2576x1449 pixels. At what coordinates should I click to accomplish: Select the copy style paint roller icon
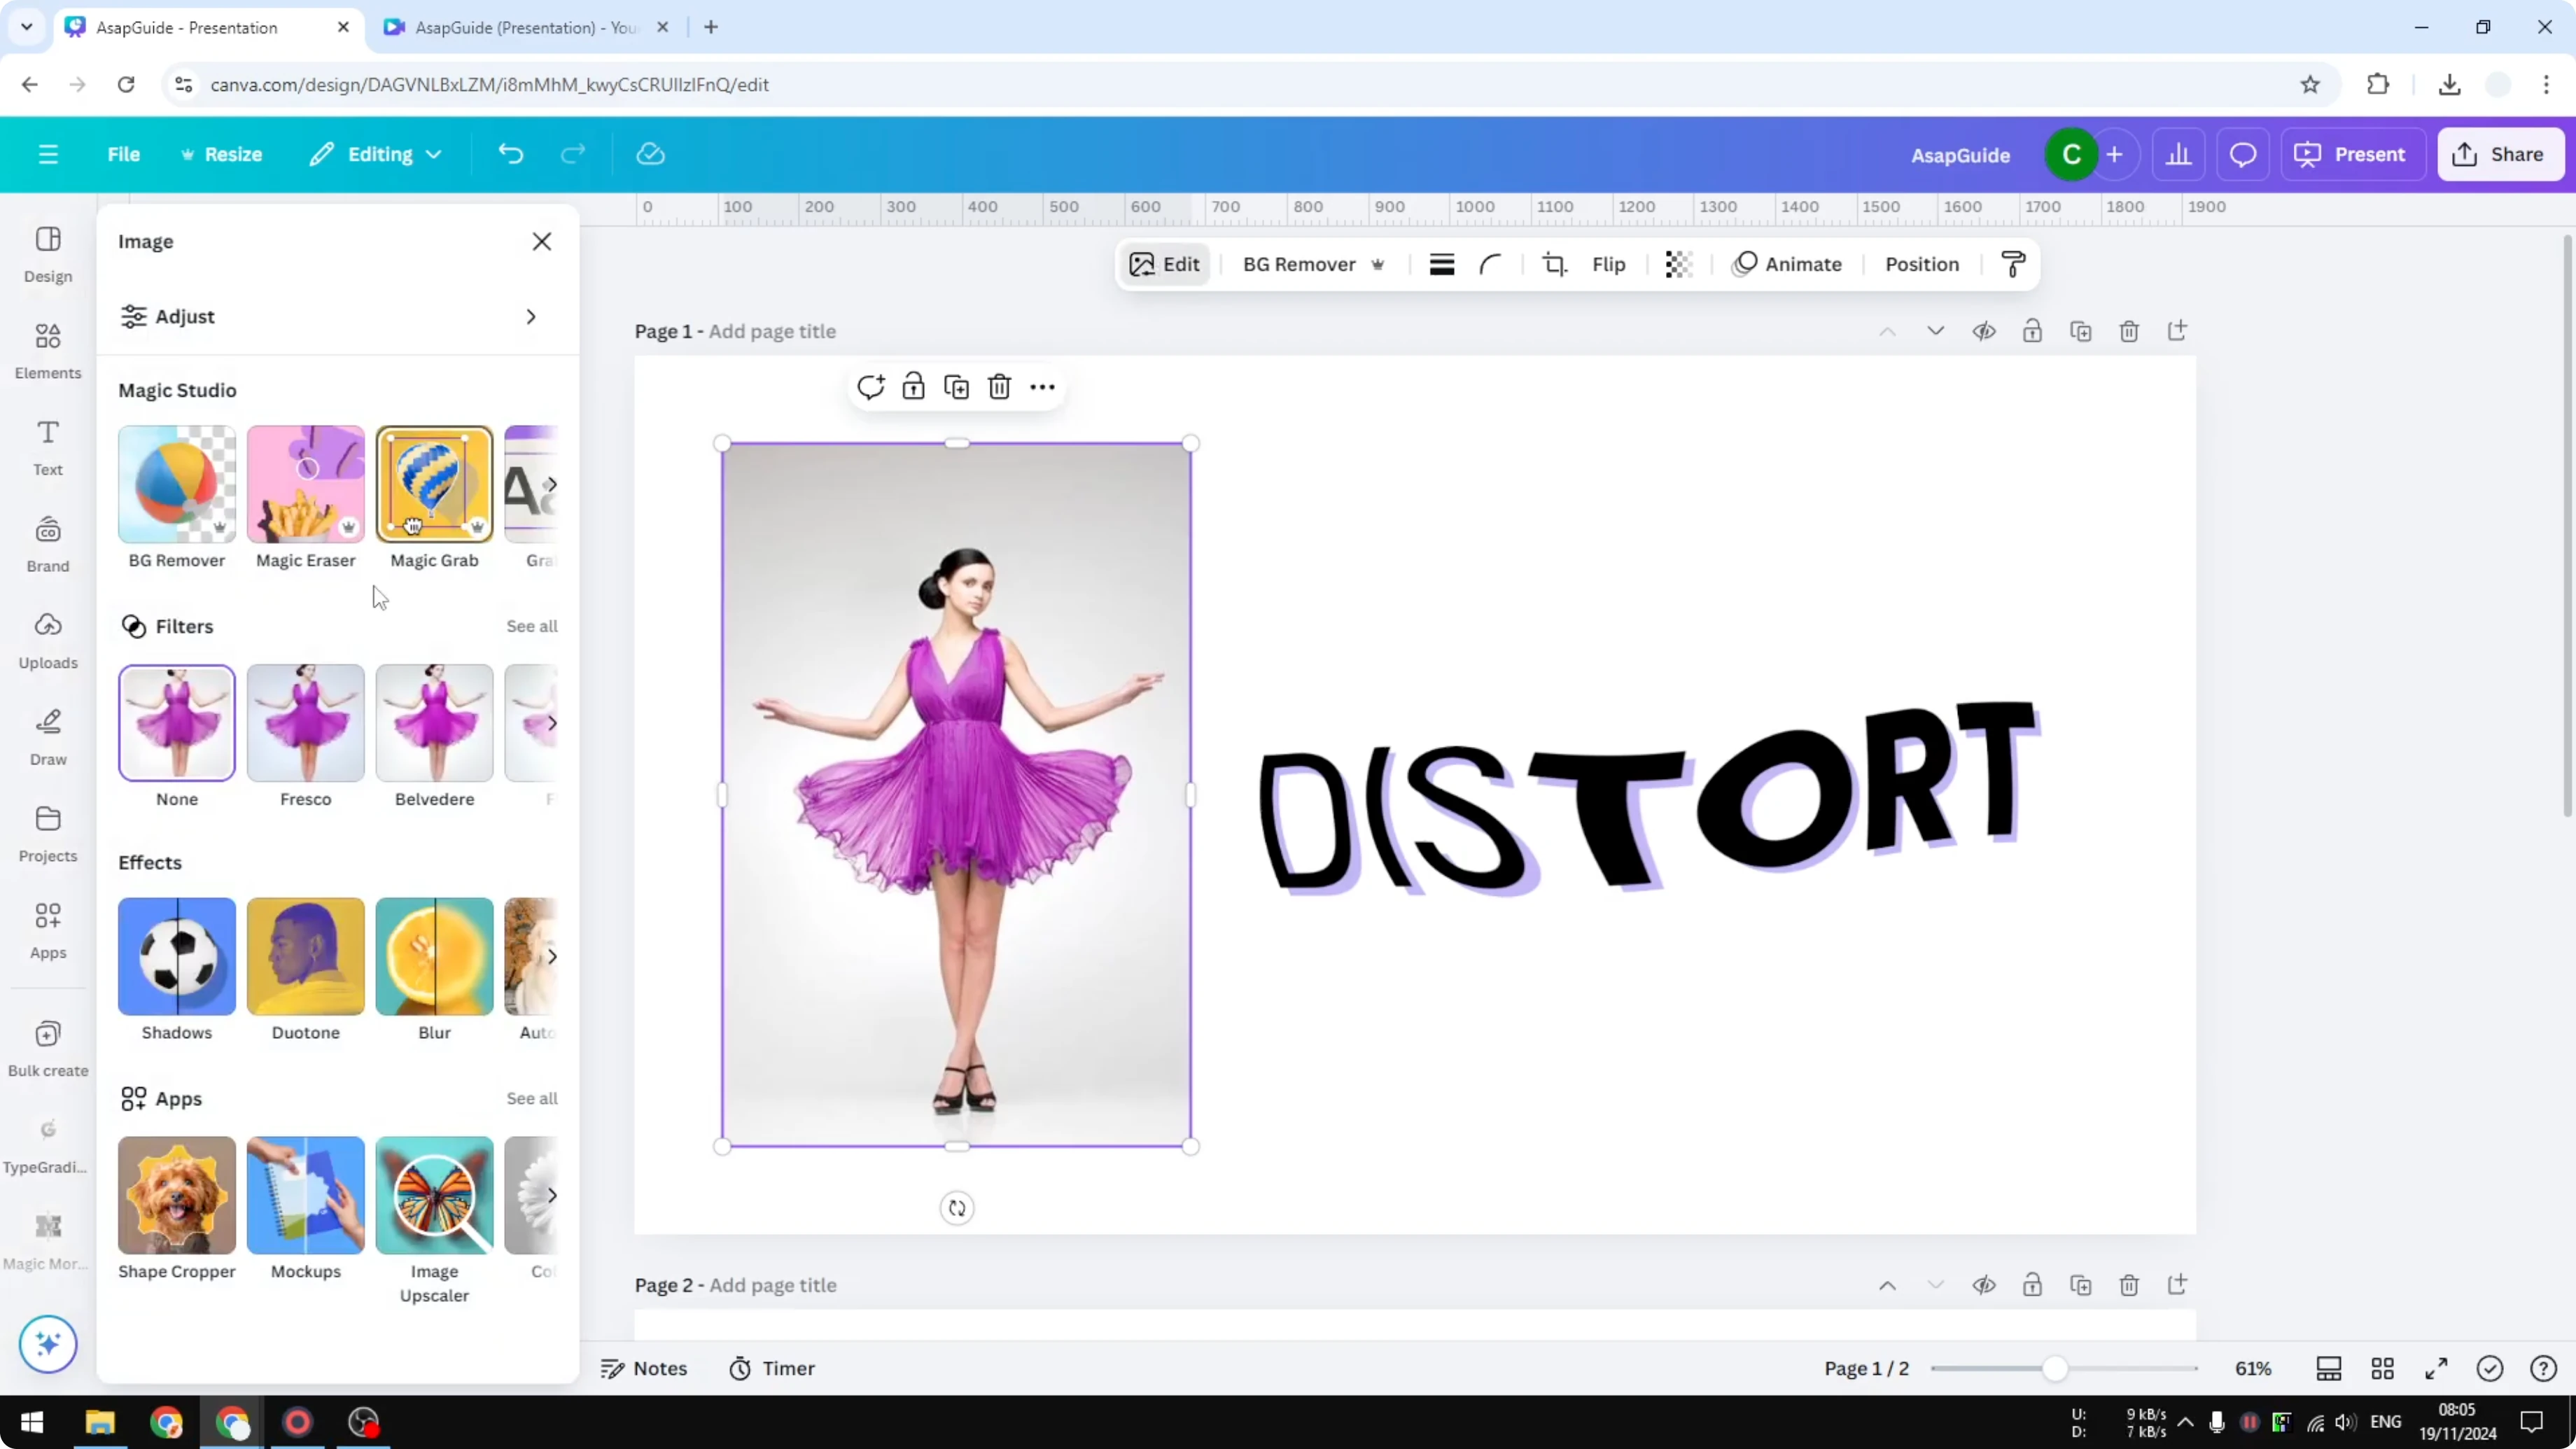(x=2013, y=264)
